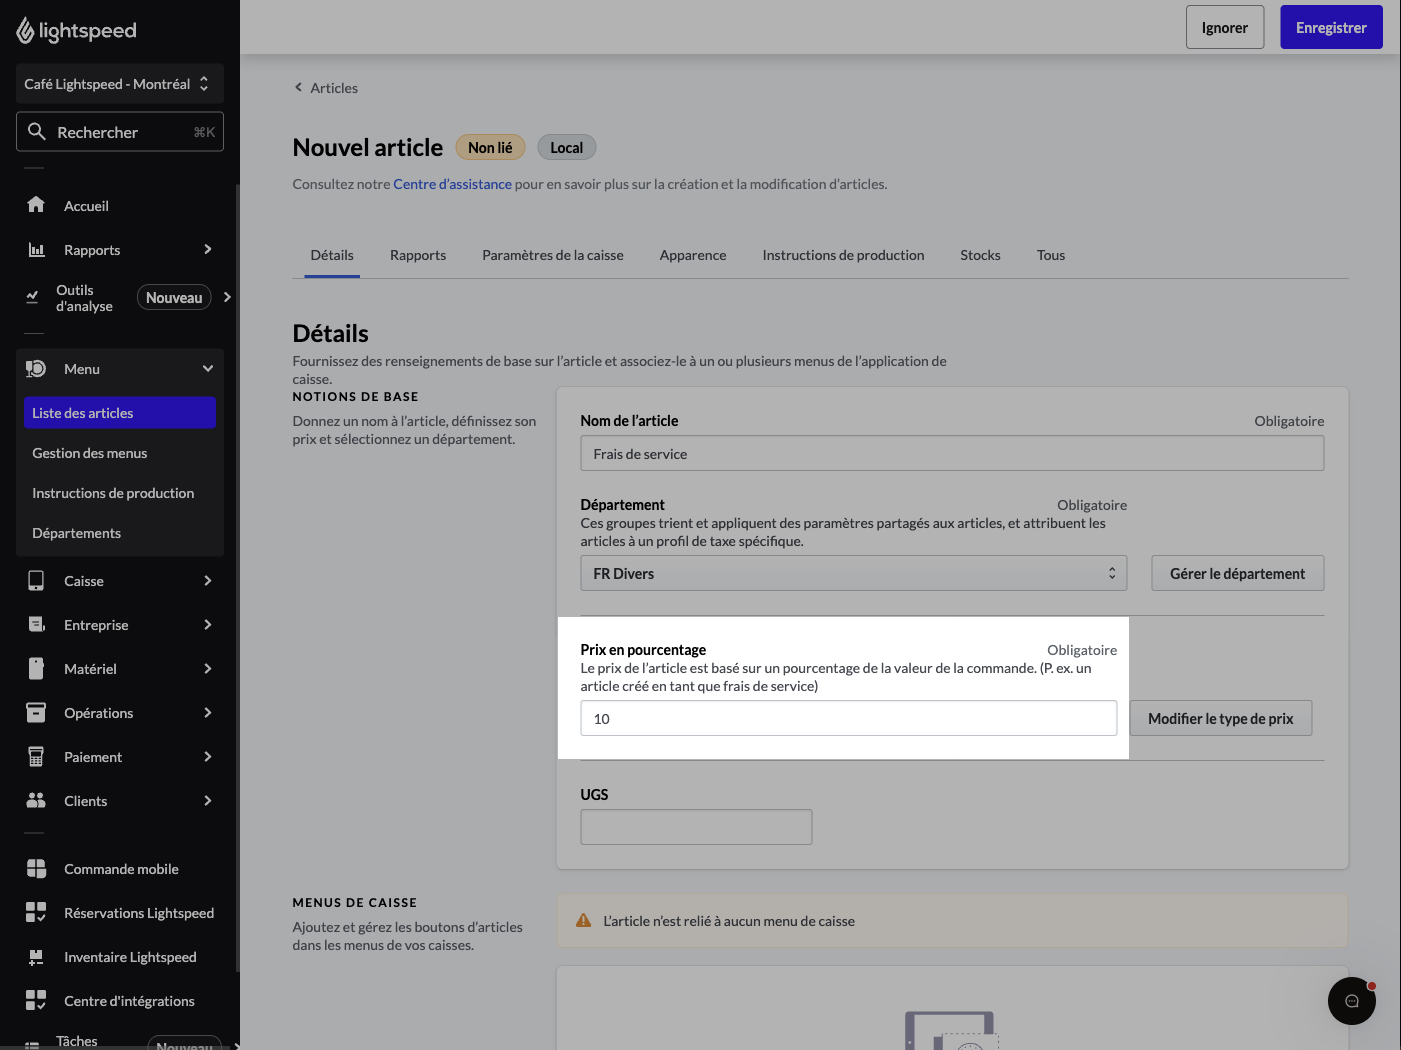The image size is (1401, 1050).
Task: Collapse the Menu section chevron
Action: point(208,369)
